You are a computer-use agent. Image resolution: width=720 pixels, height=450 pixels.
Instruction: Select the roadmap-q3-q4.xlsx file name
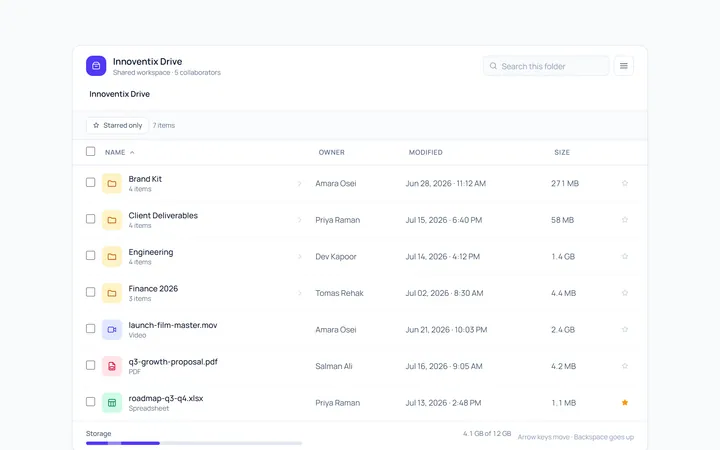[166, 398]
